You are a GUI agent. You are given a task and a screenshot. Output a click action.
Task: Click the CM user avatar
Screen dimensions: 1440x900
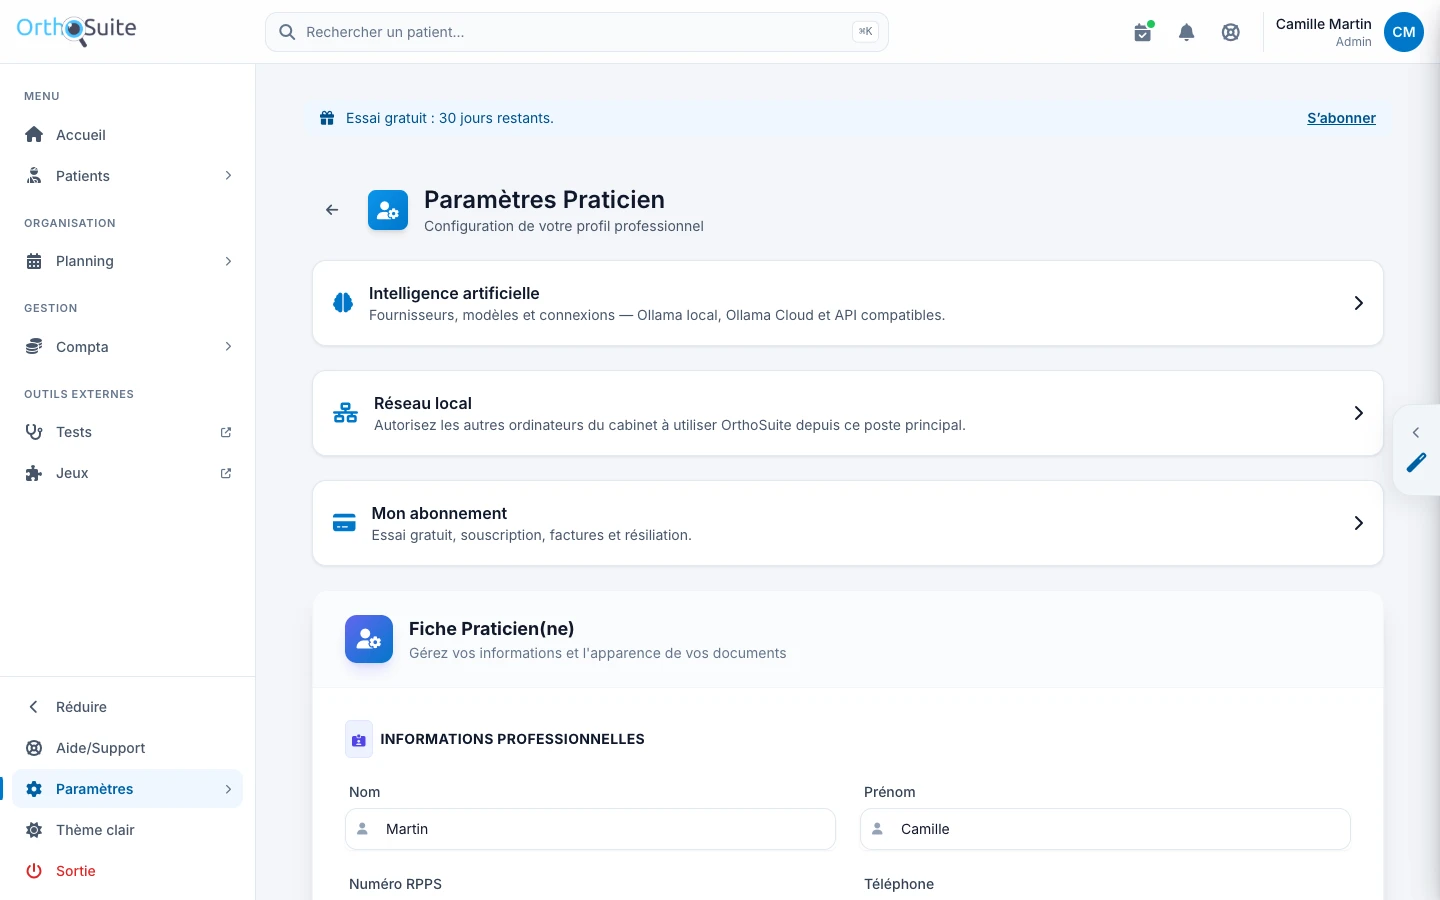[x=1404, y=32]
